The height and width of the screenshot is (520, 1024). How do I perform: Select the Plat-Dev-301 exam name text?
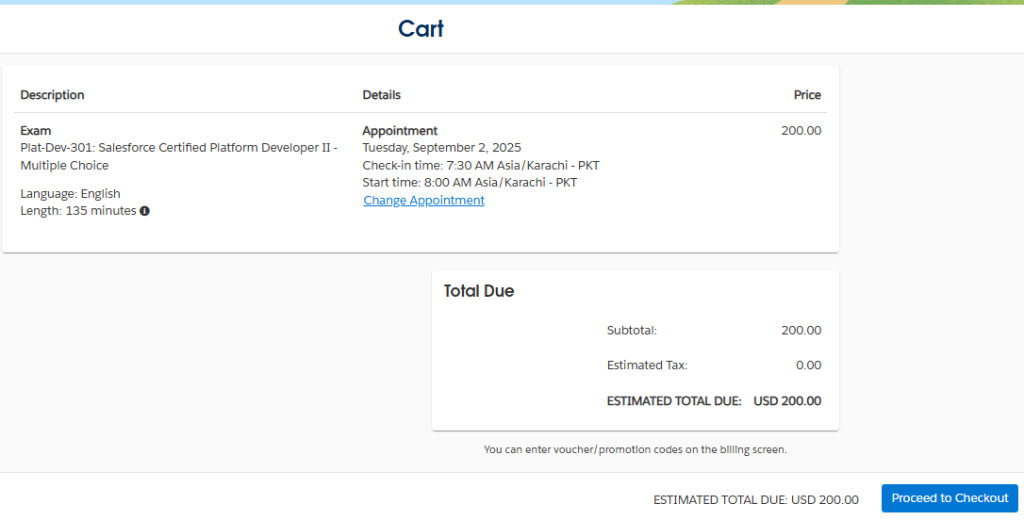pyautogui.click(x=179, y=157)
